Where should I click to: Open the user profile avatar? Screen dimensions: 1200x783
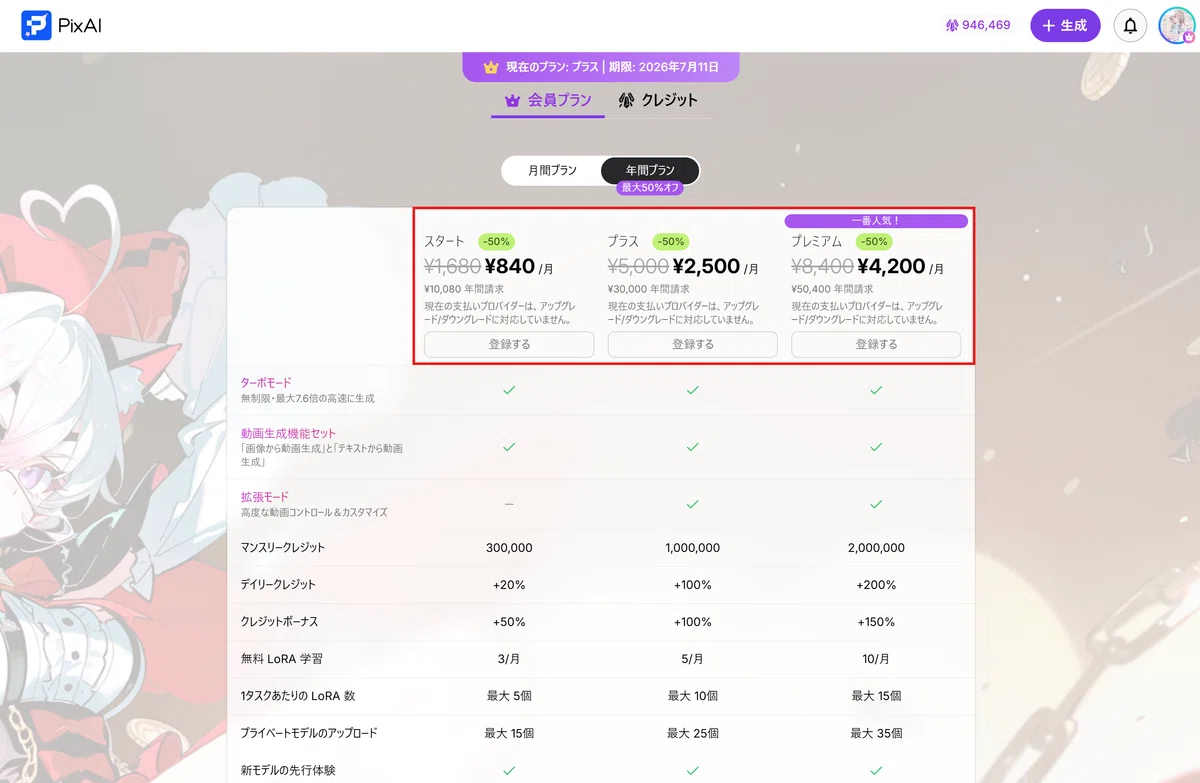(1176, 26)
